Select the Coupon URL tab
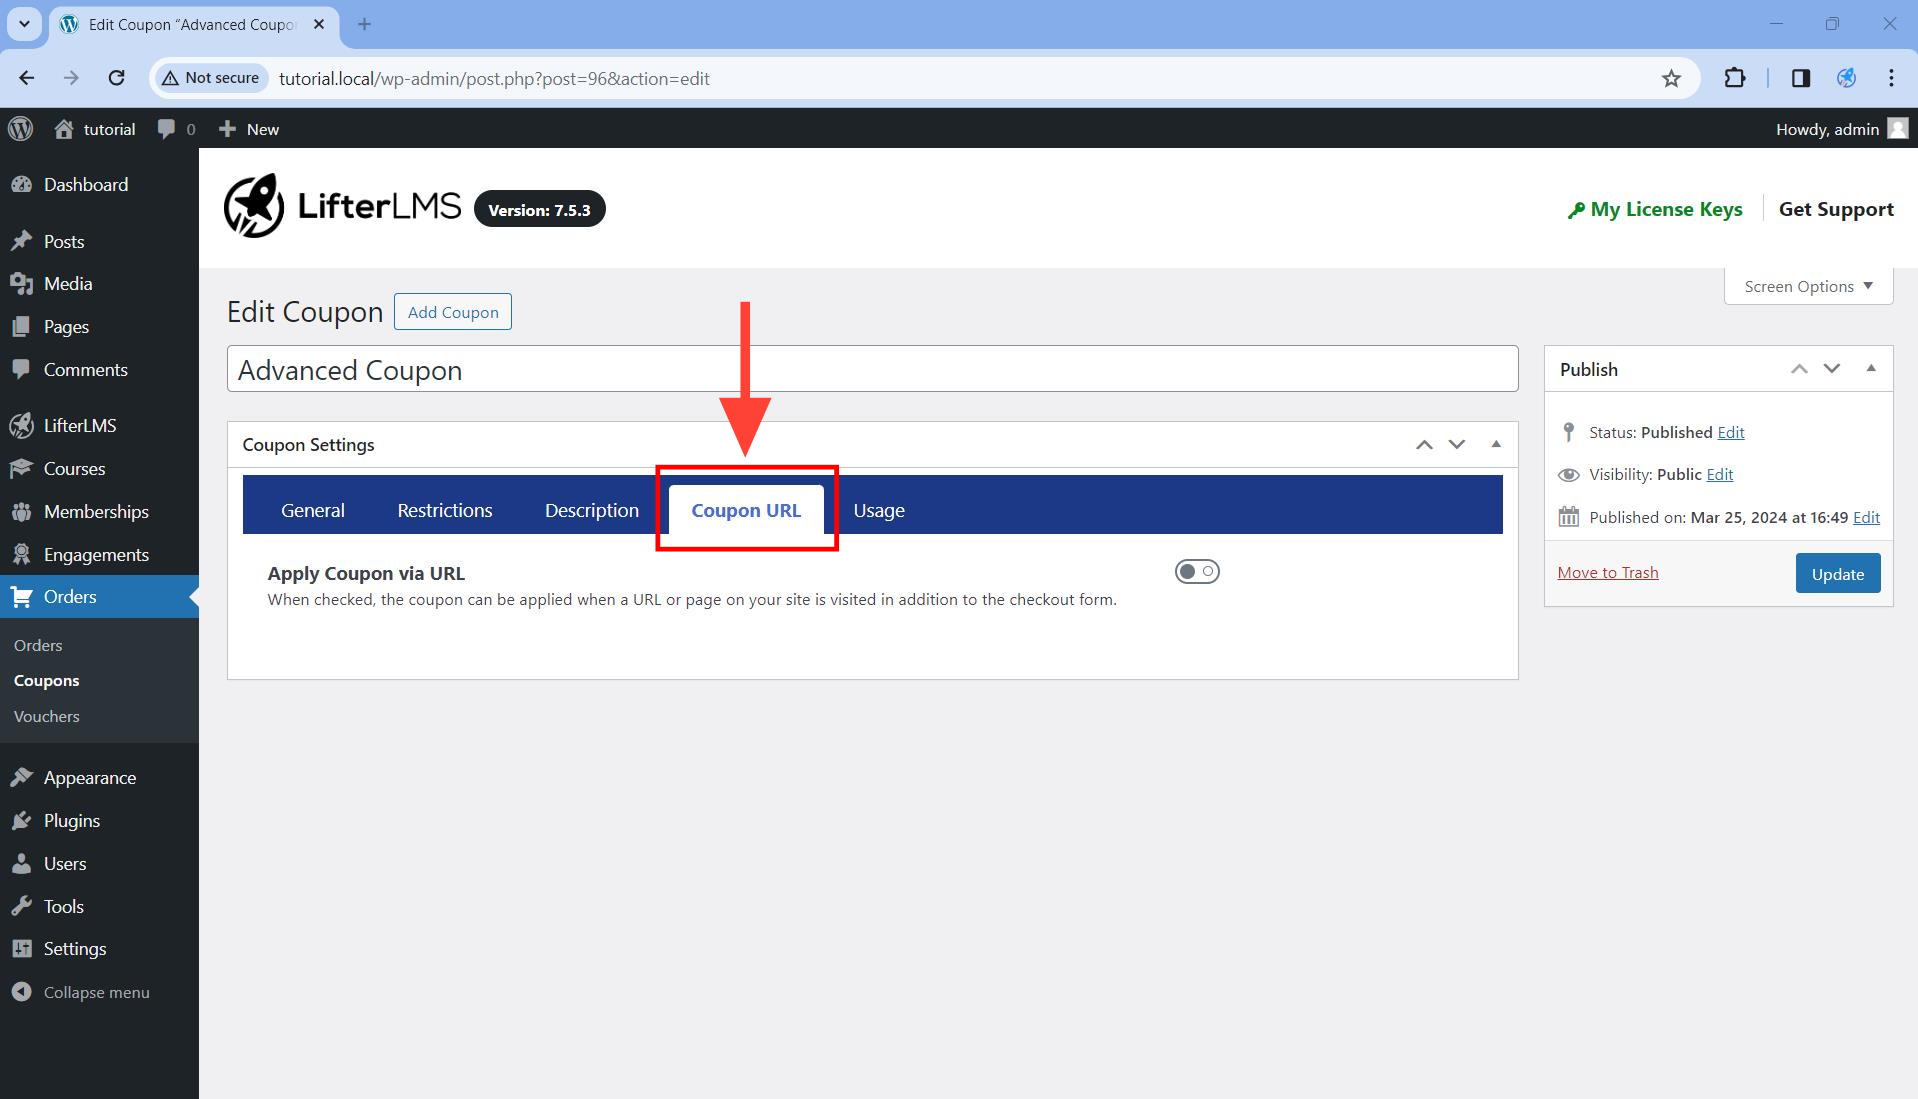This screenshot has width=1918, height=1099. click(x=746, y=510)
